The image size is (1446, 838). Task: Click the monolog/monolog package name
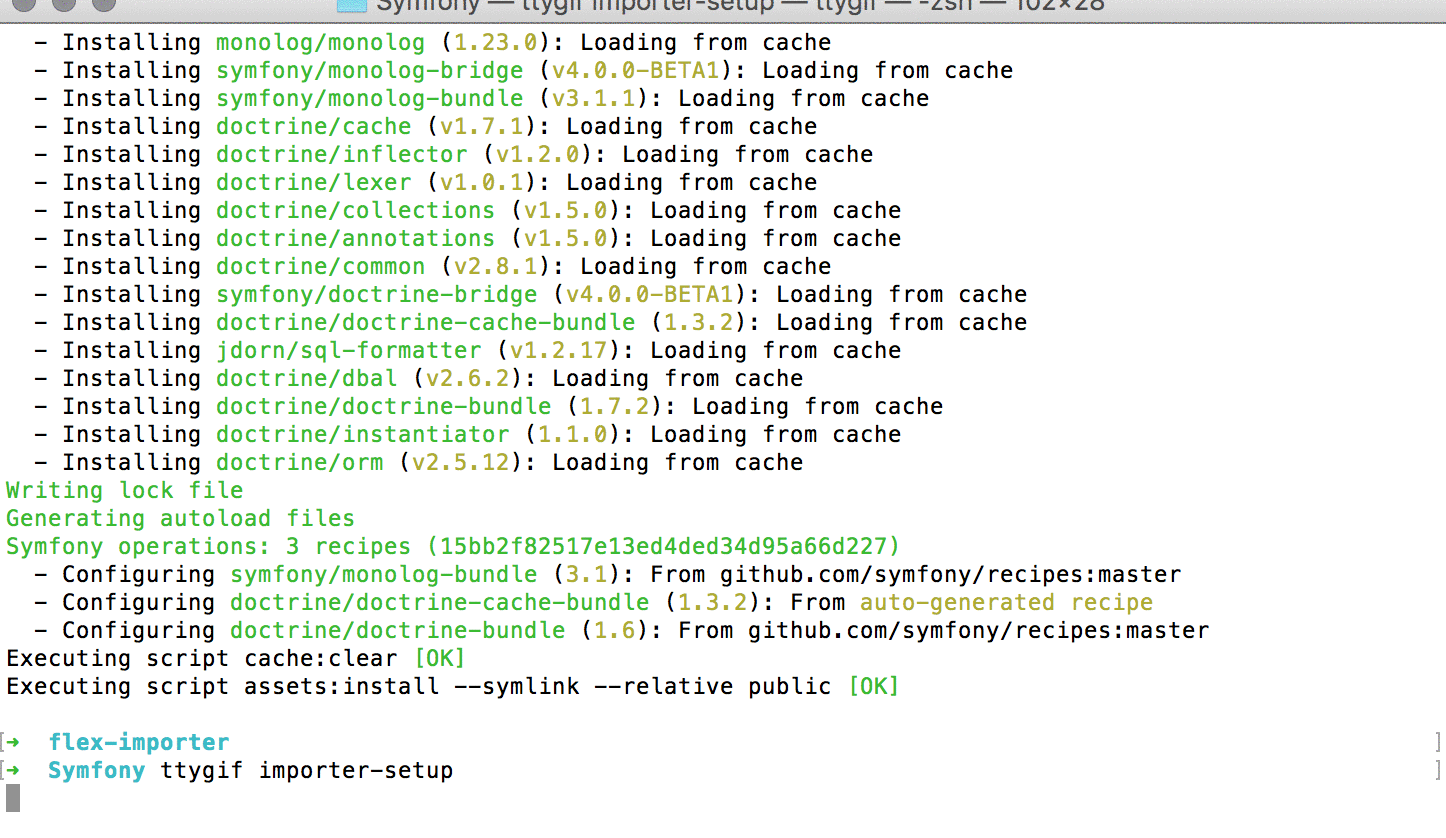tap(320, 43)
